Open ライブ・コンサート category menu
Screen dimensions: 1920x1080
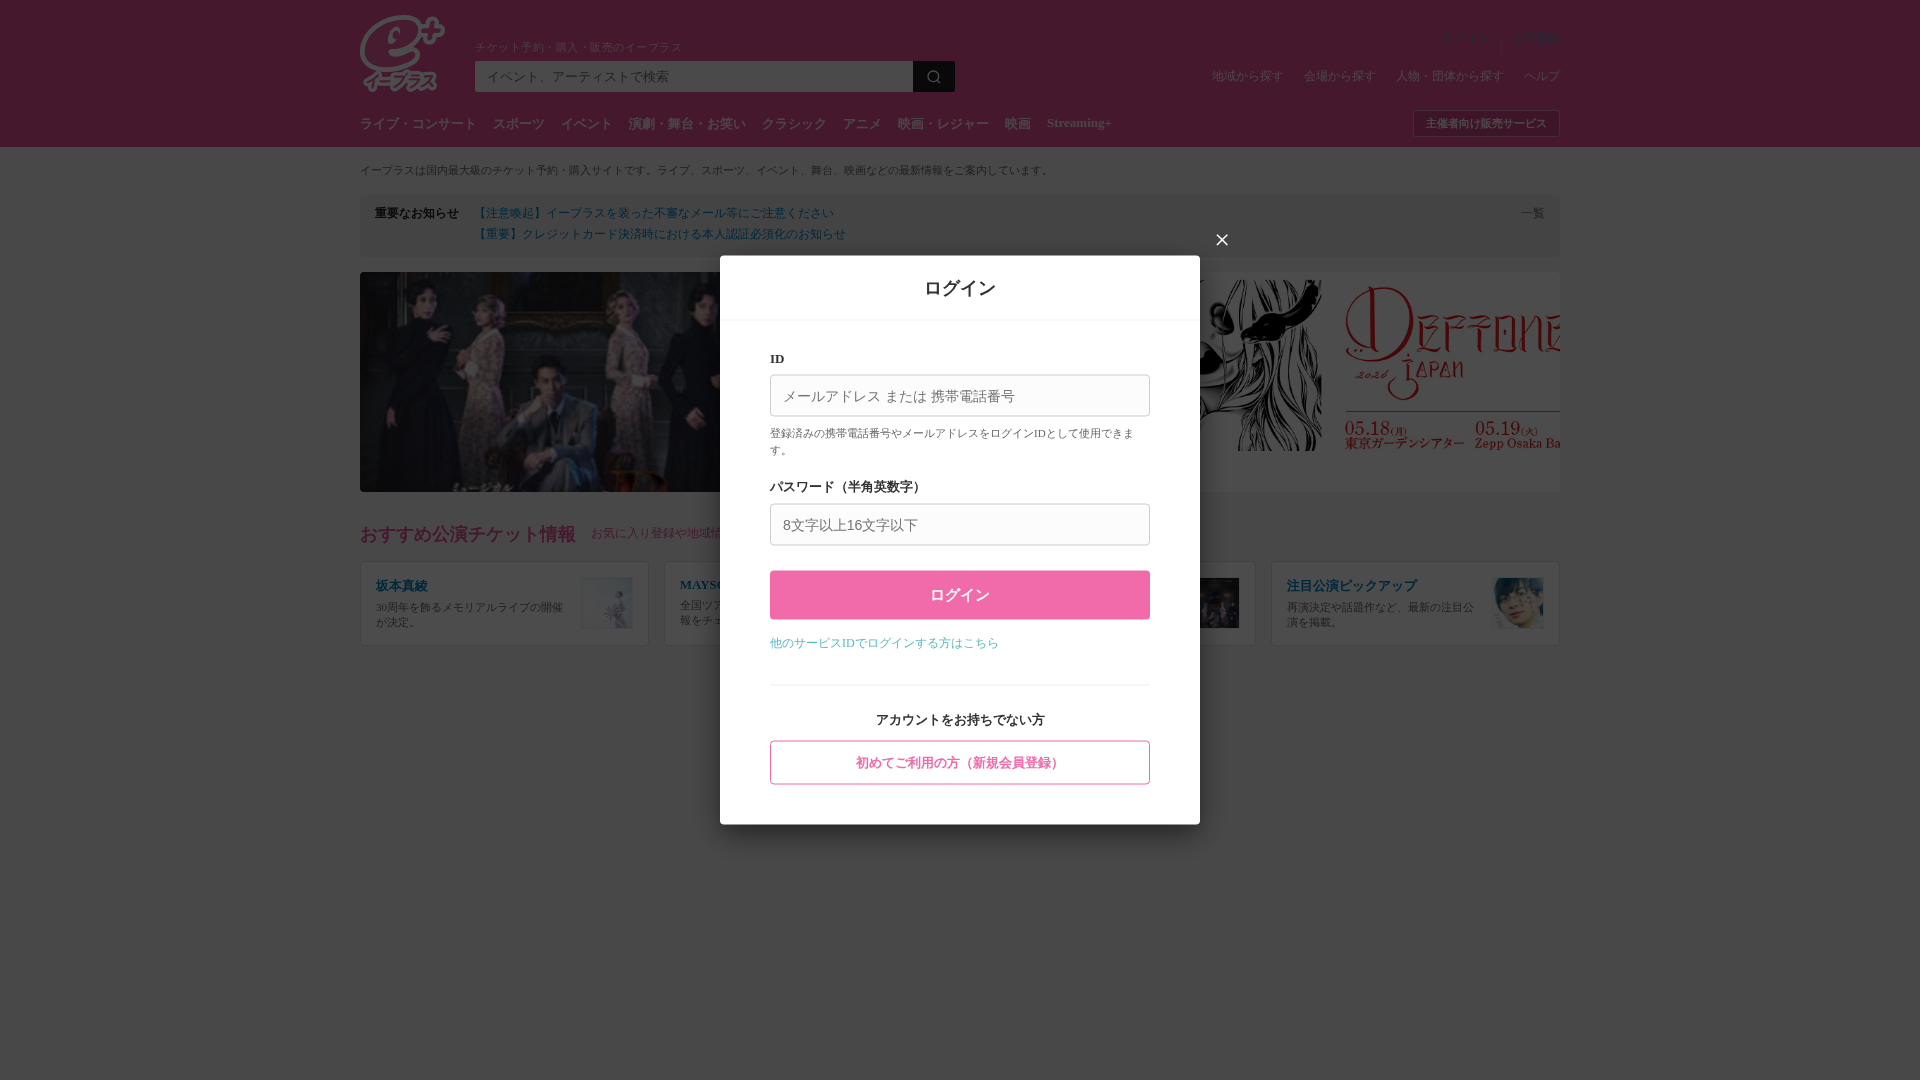tap(418, 124)
